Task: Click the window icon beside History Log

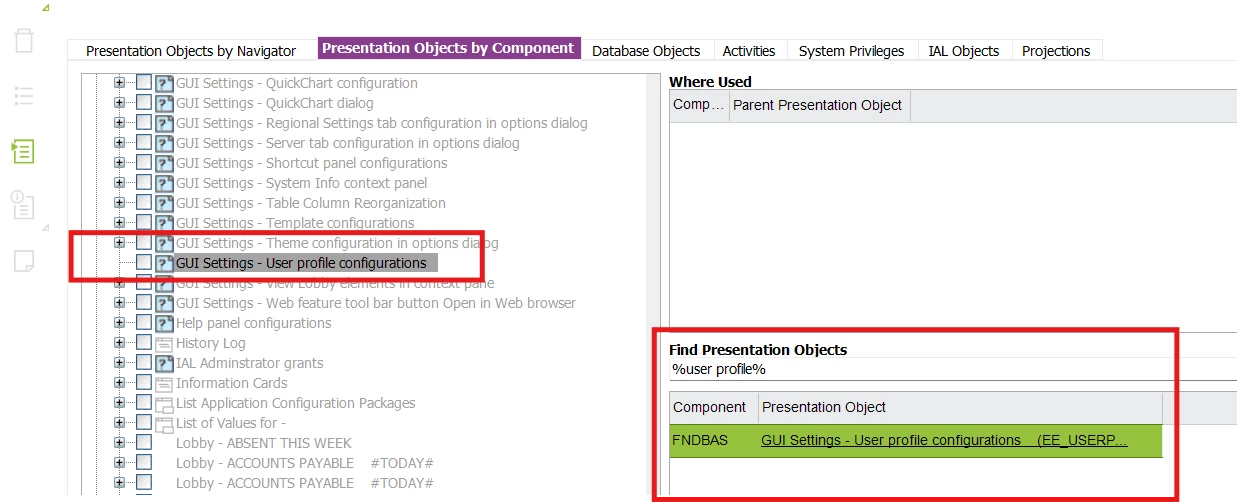Action: coord(164,343)
